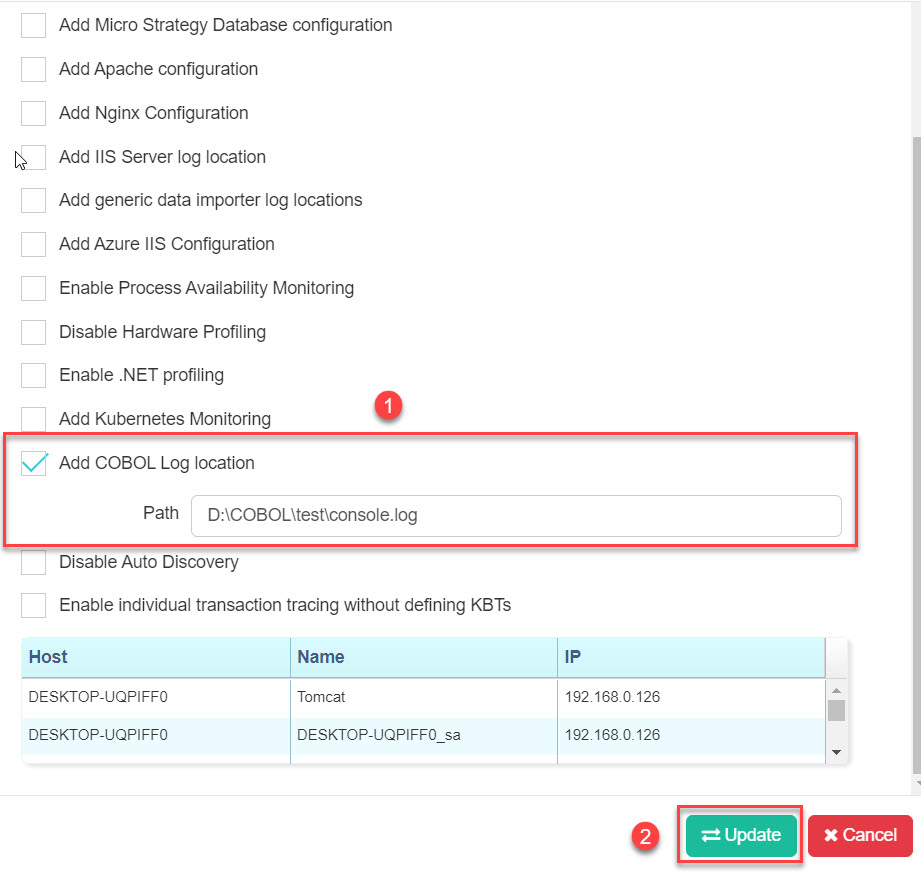Viewport: 921px width, 873px height.
Task: Click the Cancel button
Action: [x=860, y=835]
